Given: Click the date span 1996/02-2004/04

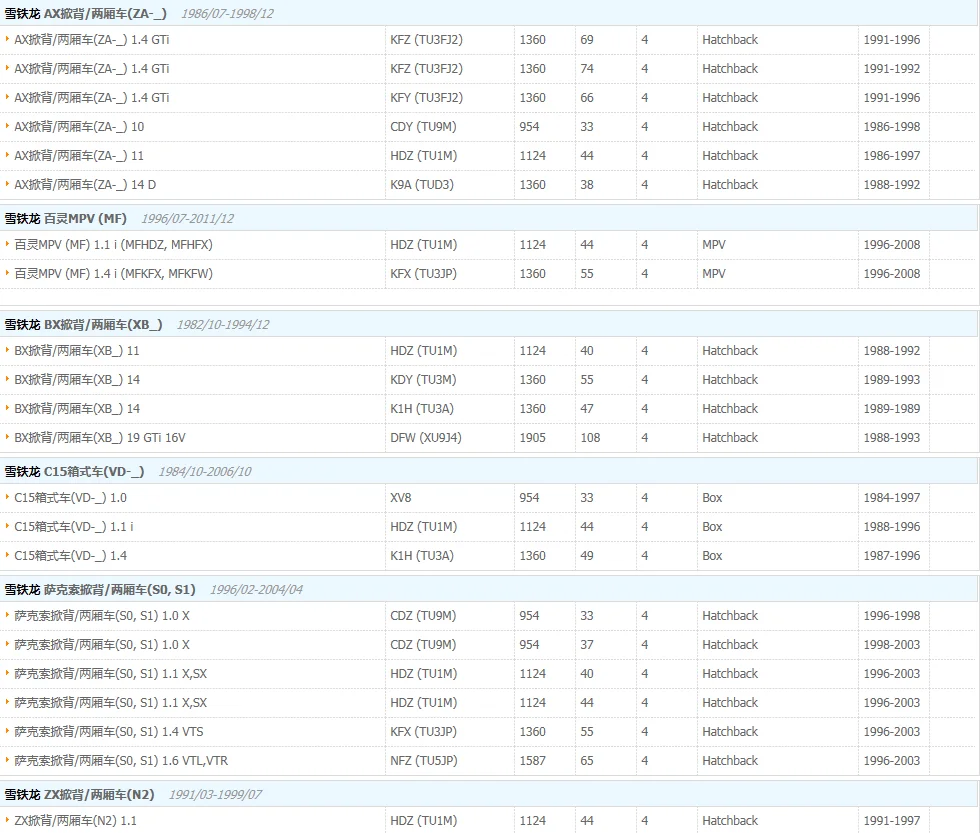Looking at the screenshot, I should point(256,589).
